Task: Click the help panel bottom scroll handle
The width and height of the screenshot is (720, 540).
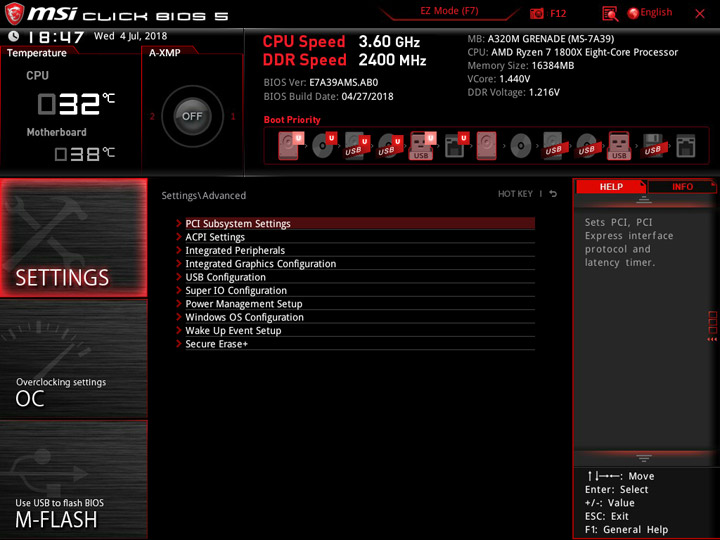Action: (x=644, y=458)
